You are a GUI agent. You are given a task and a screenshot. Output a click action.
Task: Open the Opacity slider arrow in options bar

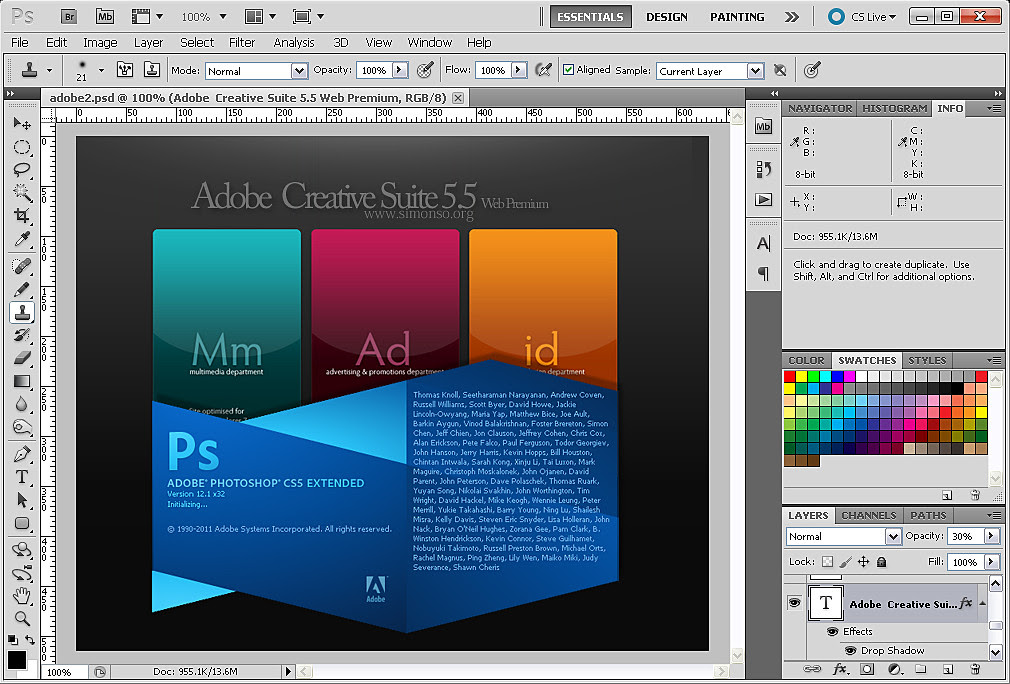coord(400,70)
